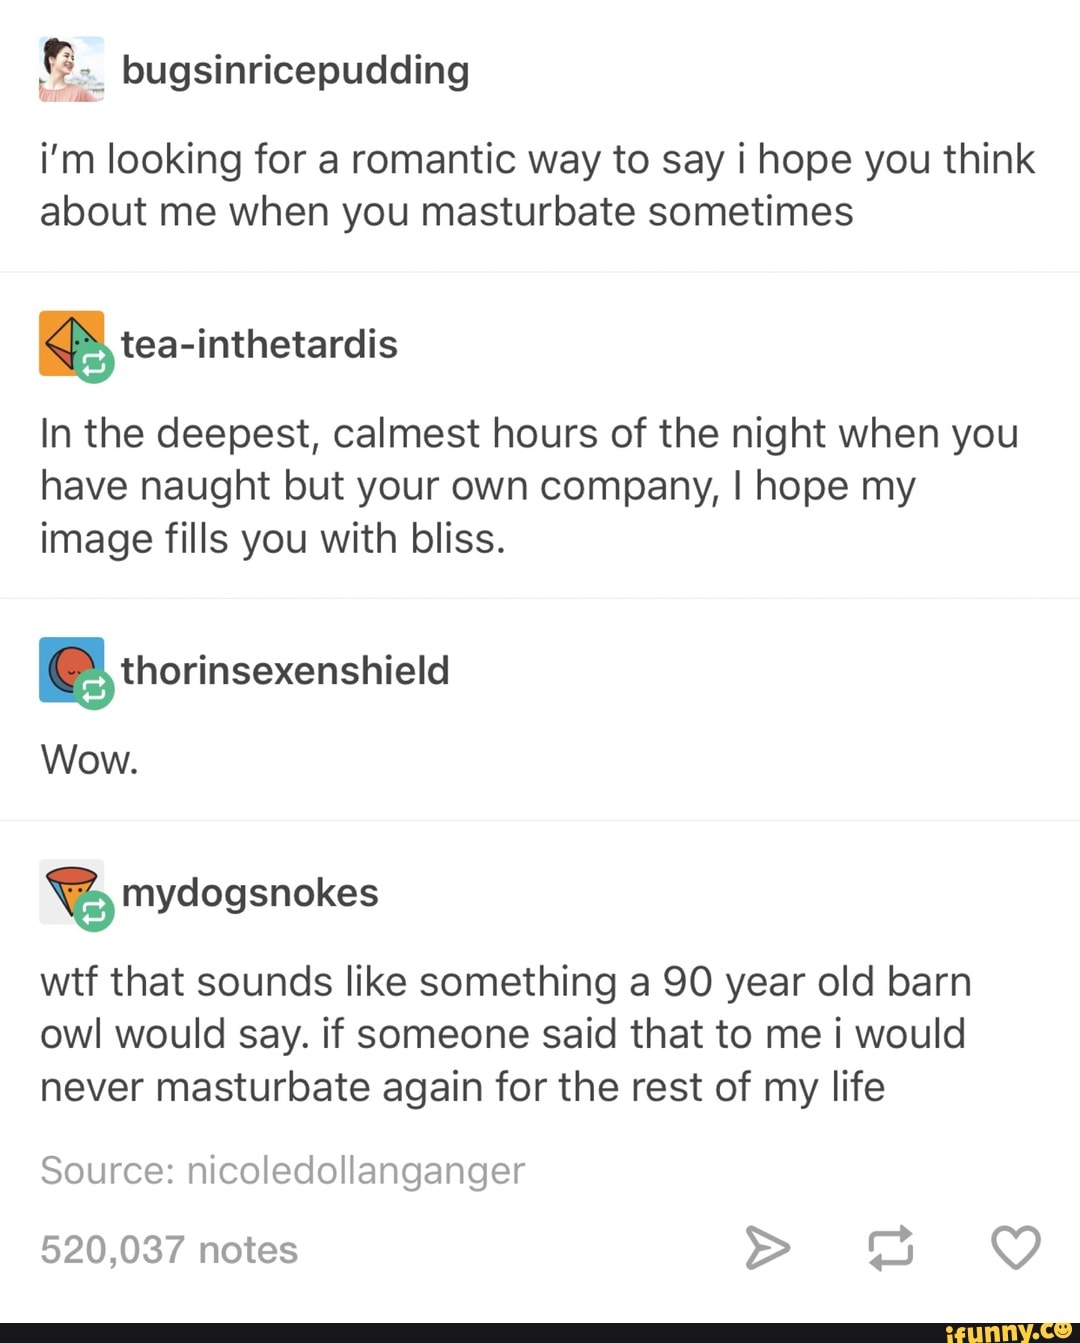Visit the mydogsnokes blog name
Viewport: 1080px width, 1343px height.
pyautogui.click(x=250, y=893)
